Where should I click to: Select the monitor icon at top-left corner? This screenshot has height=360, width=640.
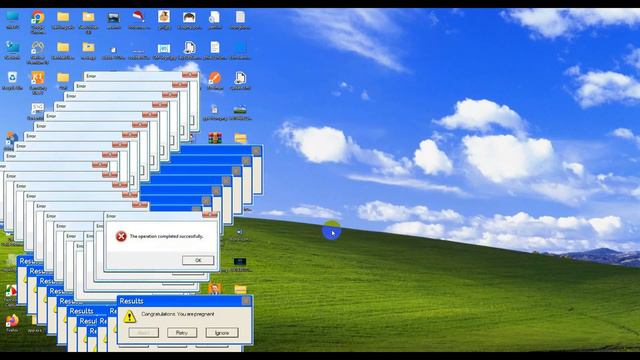[x=12, y=17]
